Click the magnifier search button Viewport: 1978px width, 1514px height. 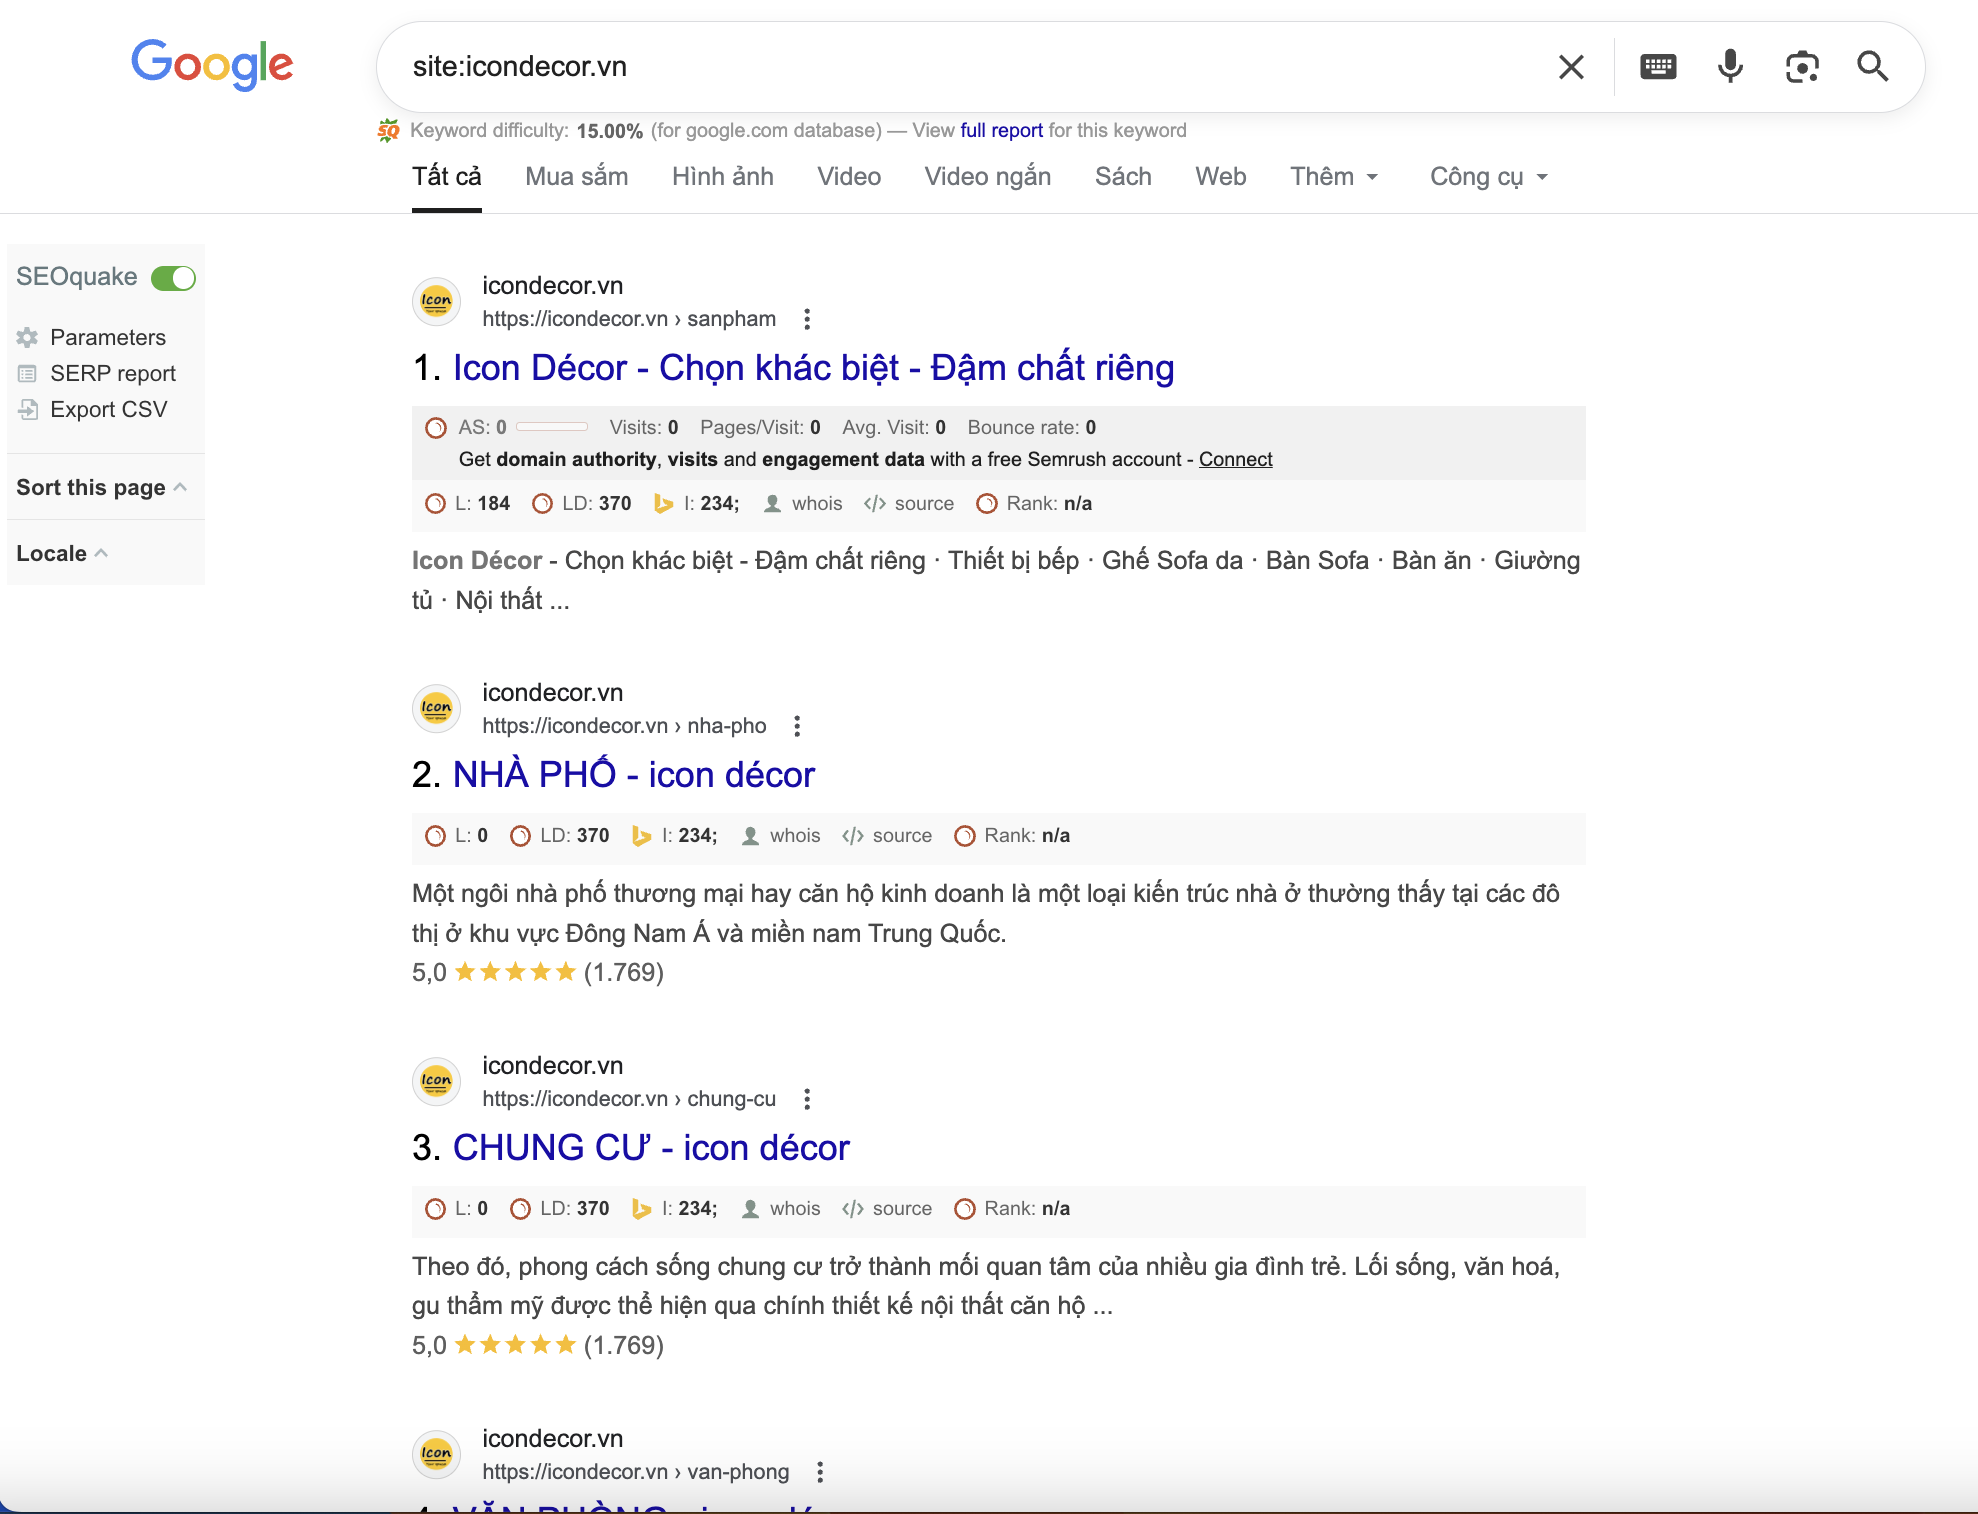click(1873, 67)
